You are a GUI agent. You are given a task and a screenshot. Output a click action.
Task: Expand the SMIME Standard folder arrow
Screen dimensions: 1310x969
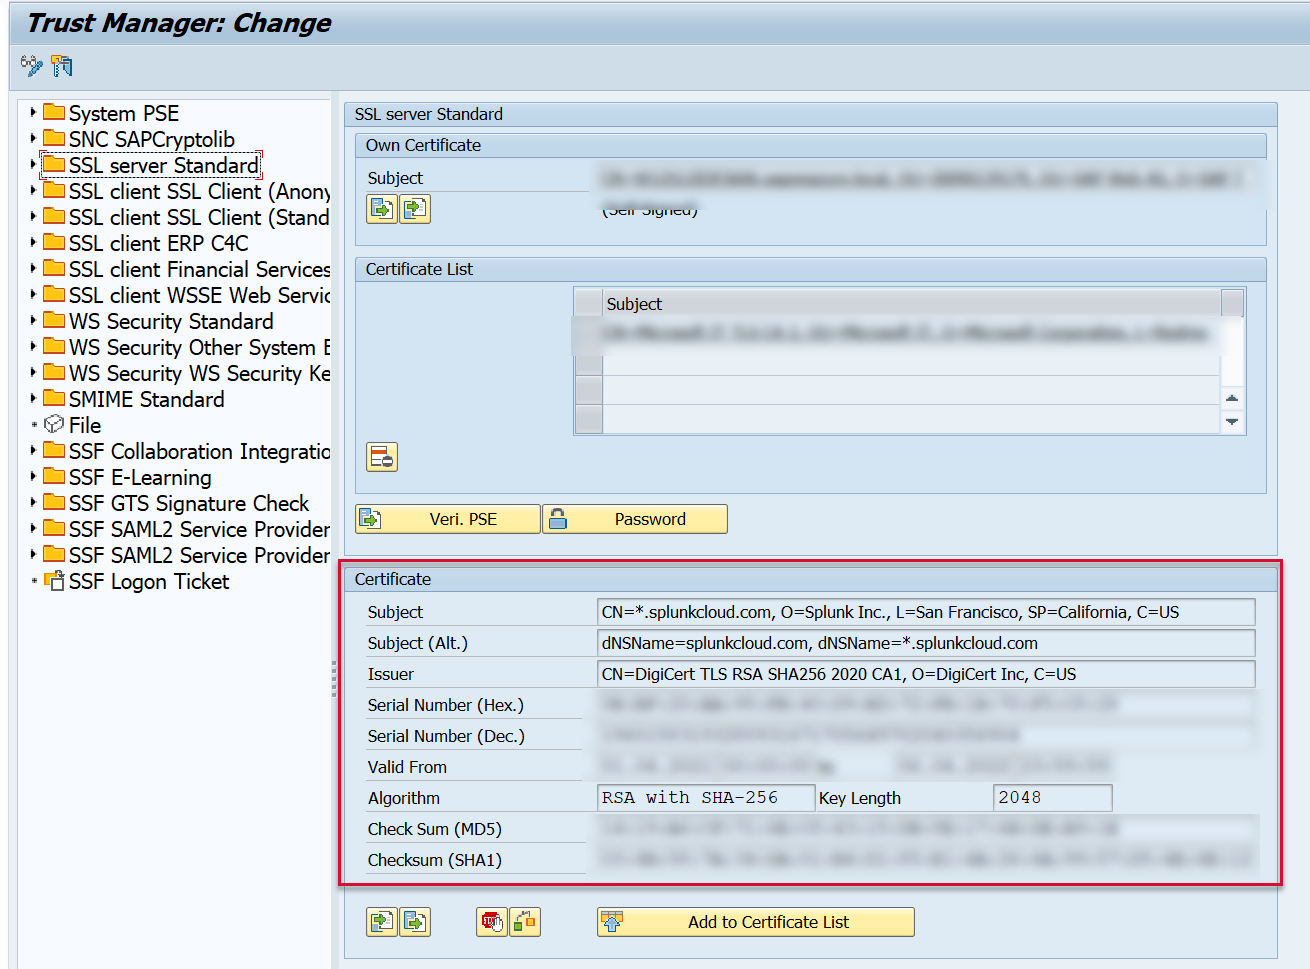[x=33, y=398]
